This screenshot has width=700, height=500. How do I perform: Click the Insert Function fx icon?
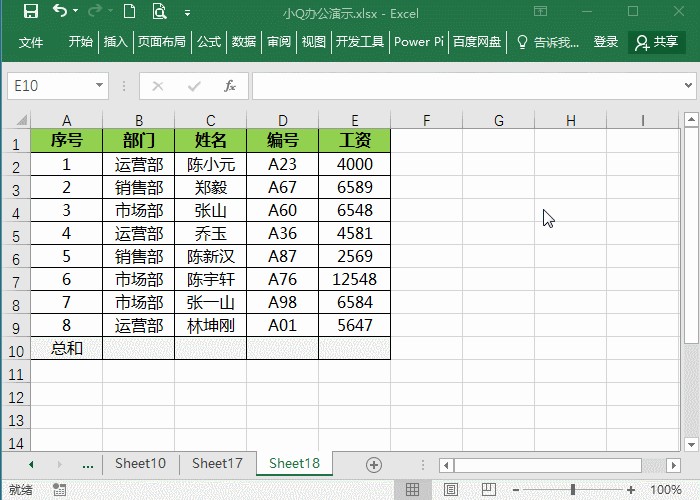click(229, 86)
